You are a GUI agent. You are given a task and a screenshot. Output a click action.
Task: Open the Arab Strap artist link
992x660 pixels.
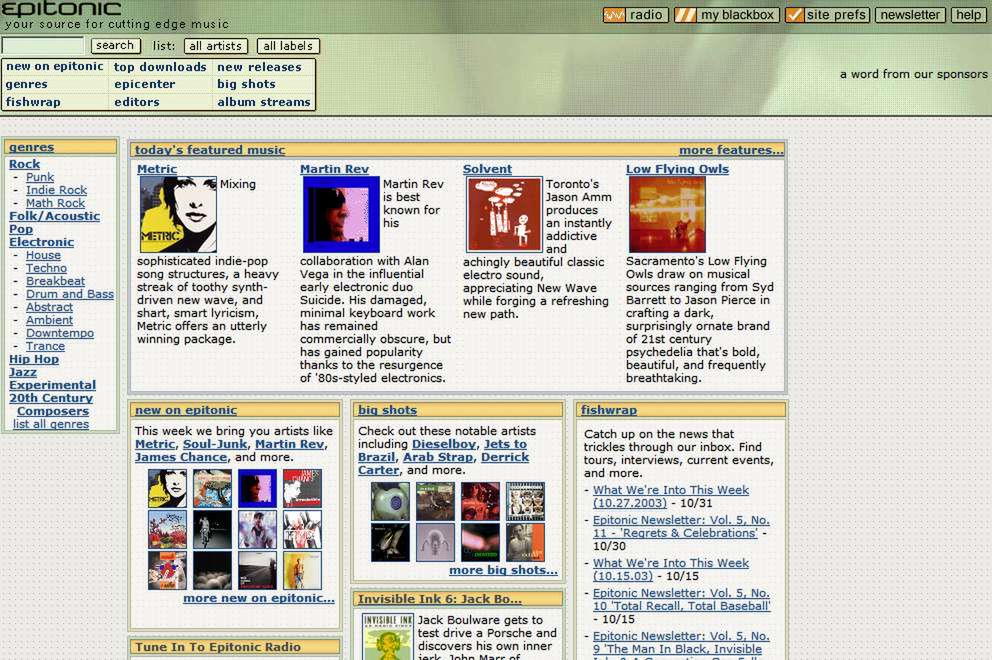[x=438, y=457]
